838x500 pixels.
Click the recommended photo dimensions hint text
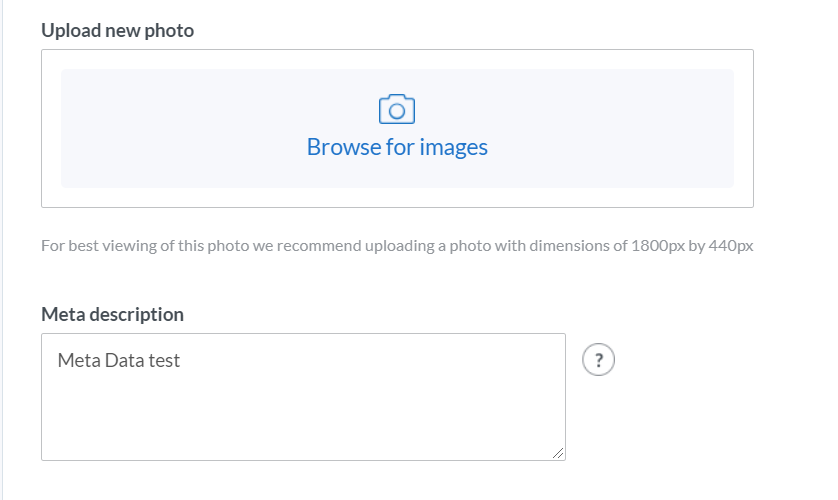click(x=397, y=246)
